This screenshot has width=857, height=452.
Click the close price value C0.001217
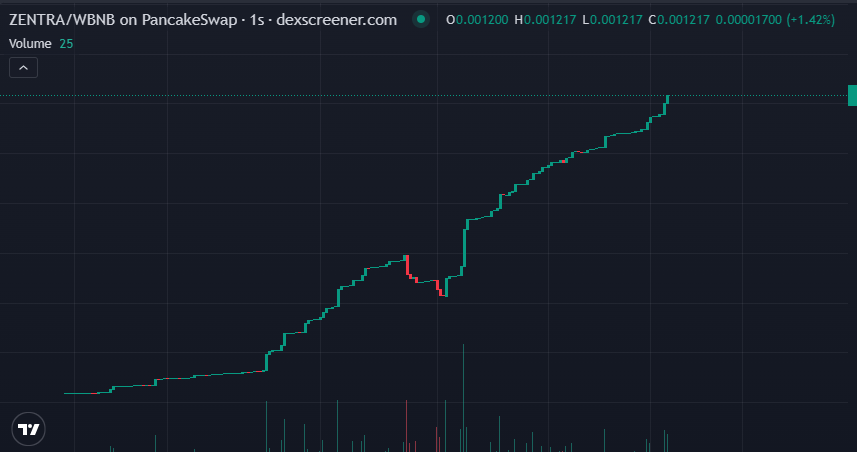[679, 20]
